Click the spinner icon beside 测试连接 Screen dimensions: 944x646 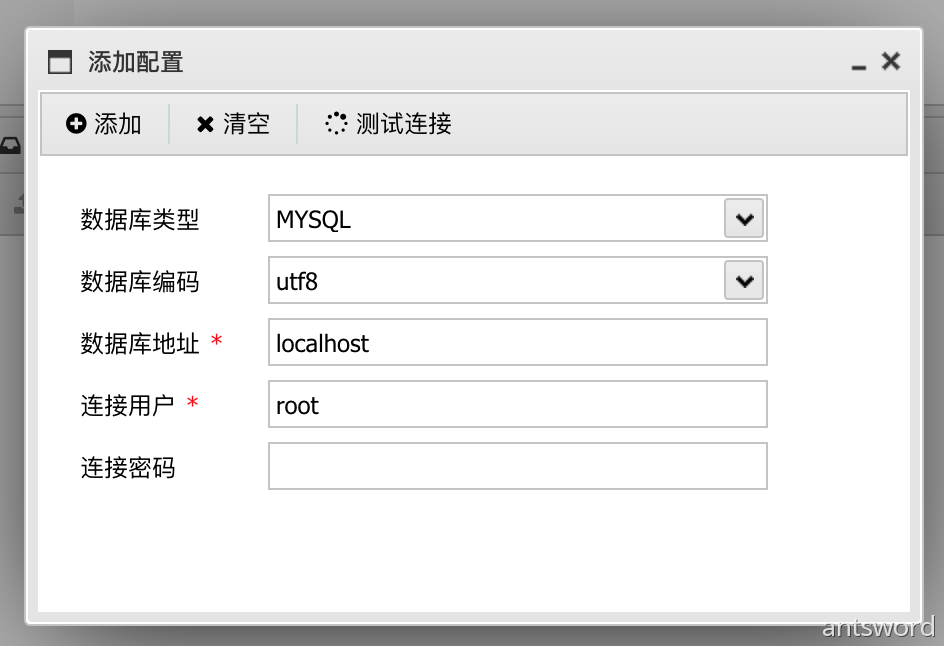(336, 123)
